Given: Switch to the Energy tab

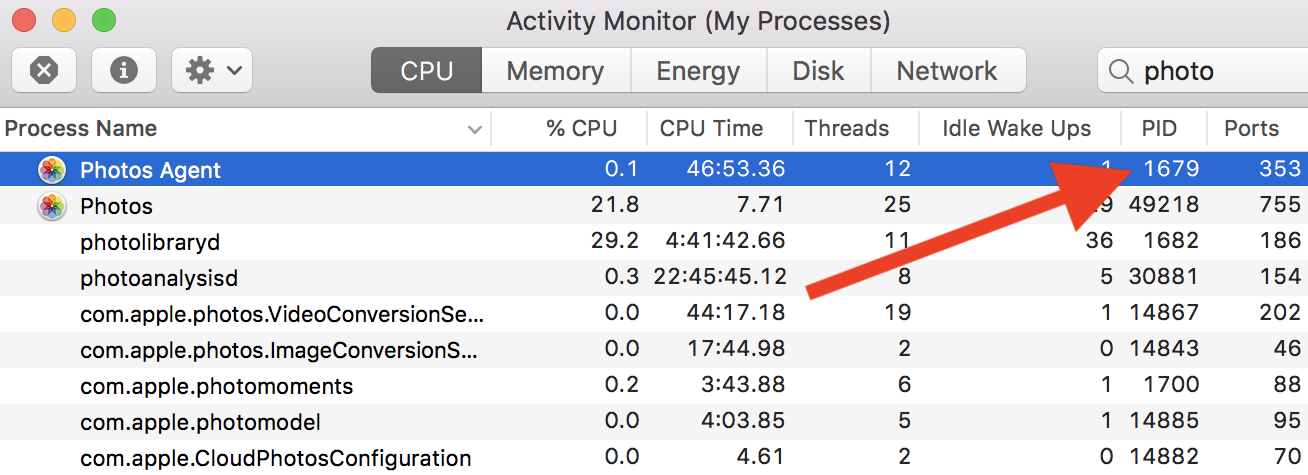Looking at the screenshot, I should coord(698,71).
